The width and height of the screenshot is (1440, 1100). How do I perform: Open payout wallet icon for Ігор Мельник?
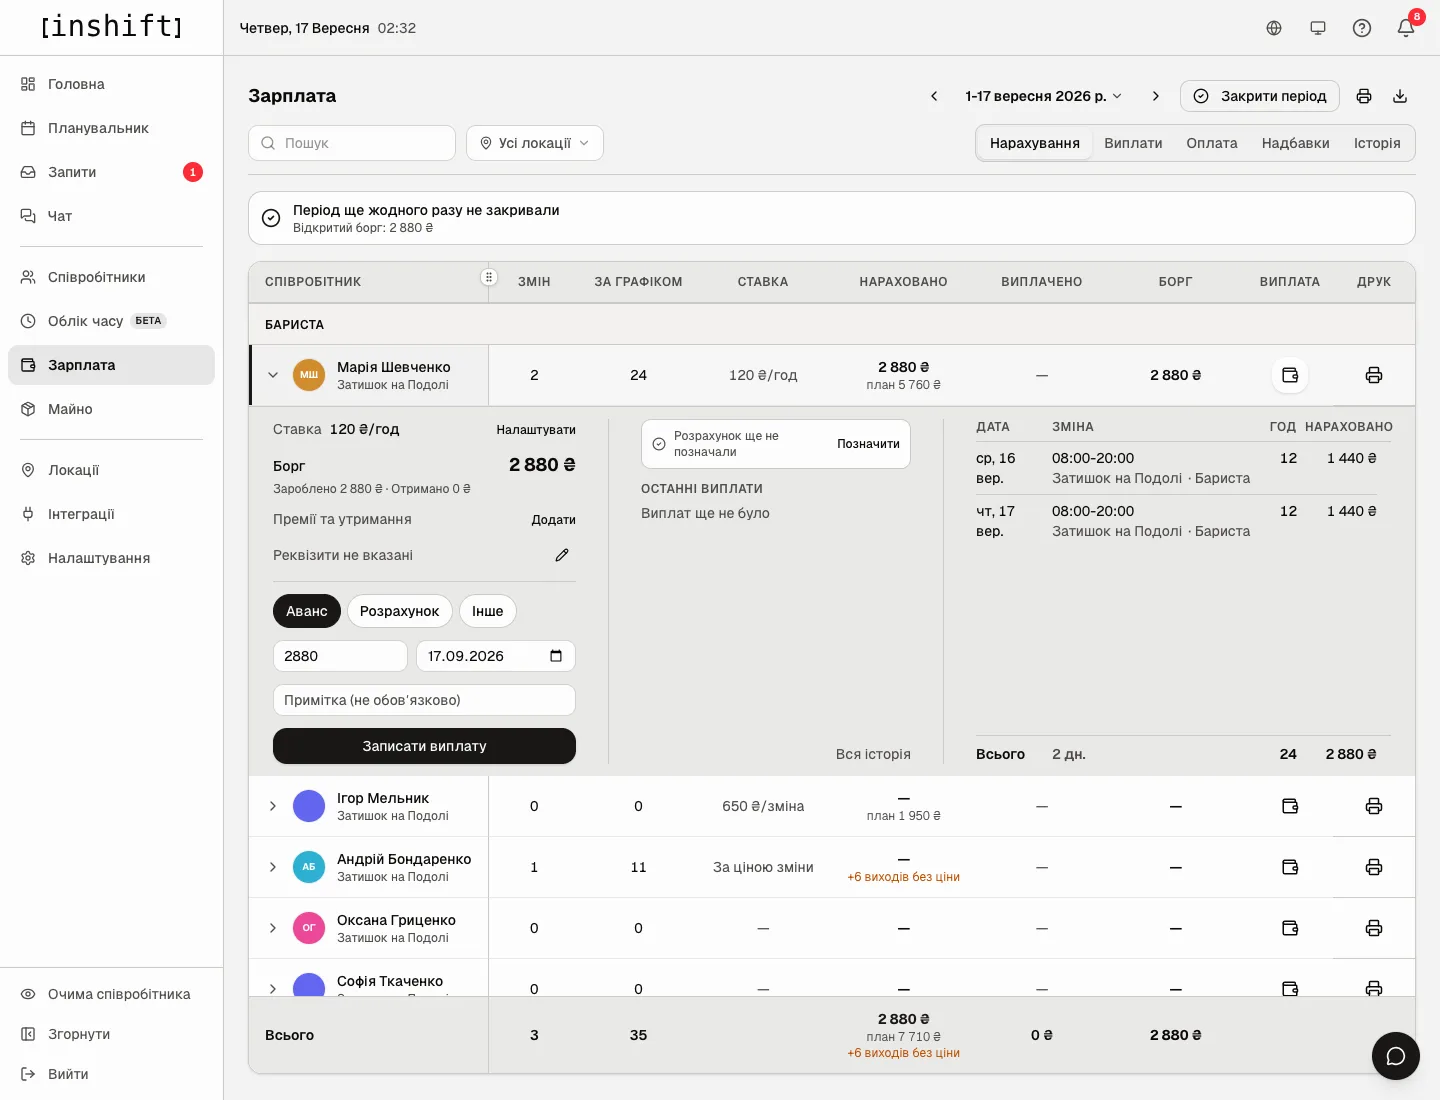(x=1290, y=806)
